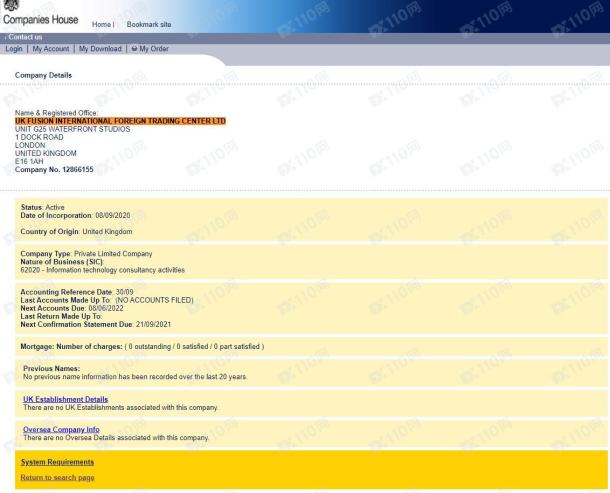The height and width of the screenshot is (493, 610).
Task: Click SIC 62020 Information technology consultancy line
Action: (103, 270)
